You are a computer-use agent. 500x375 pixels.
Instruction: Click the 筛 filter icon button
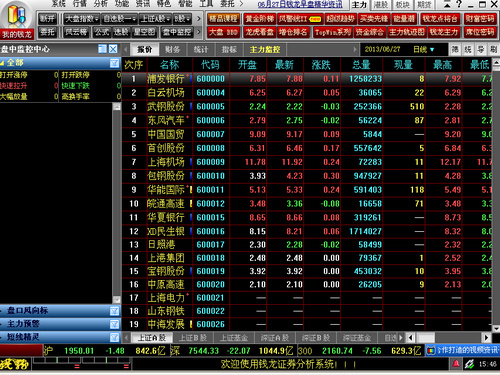[x=455, y=50]
